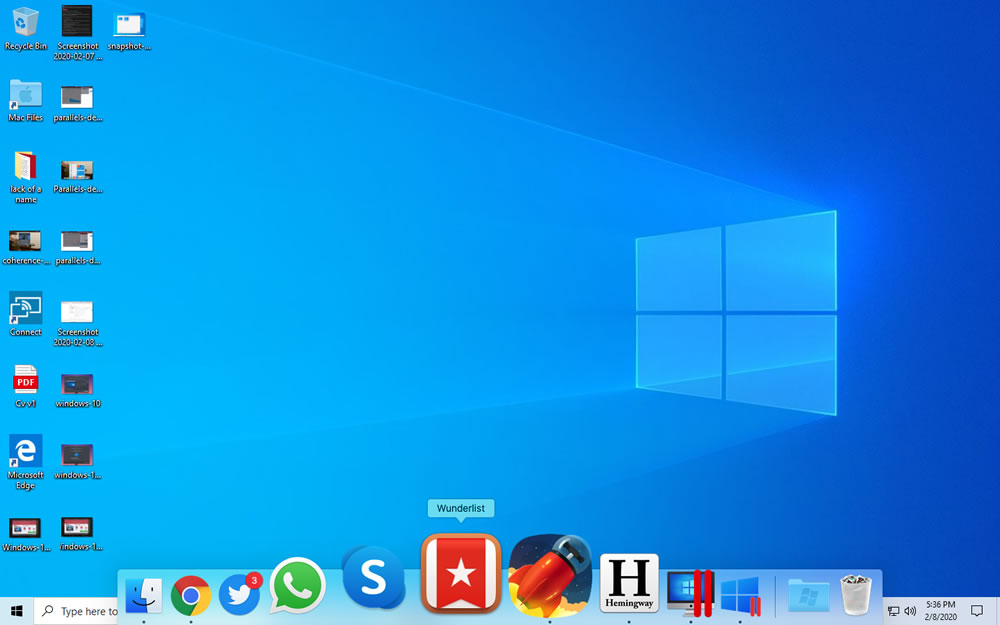Open Twitter with the 3 badge

240,594
